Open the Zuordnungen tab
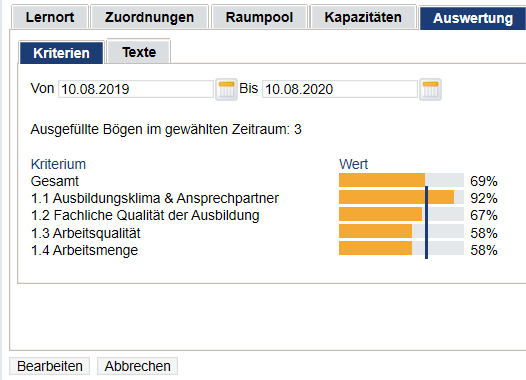526x380 pixels. 149,17
